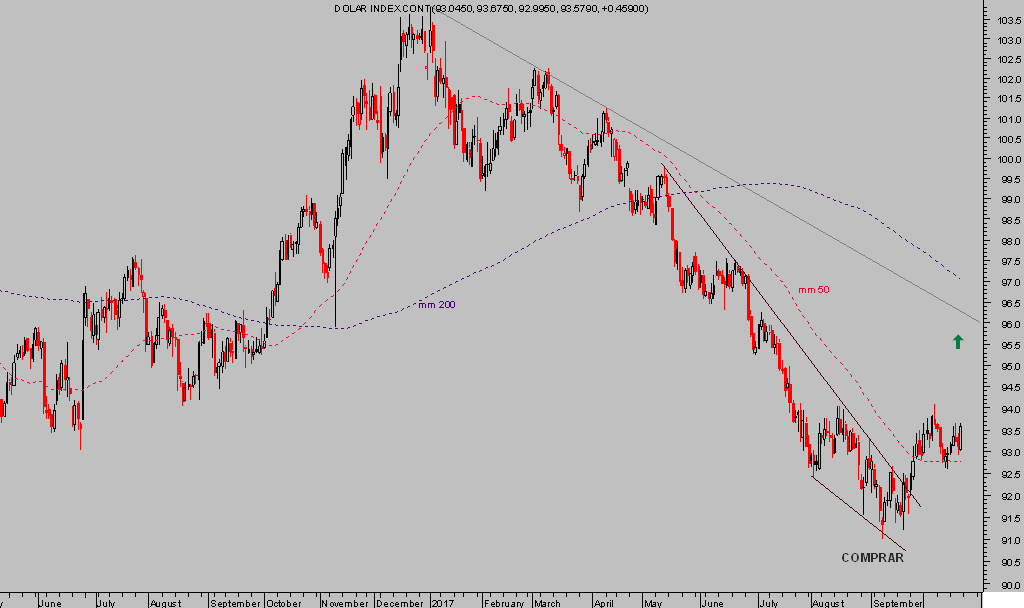This screenshot has height=608, width=1024.
Task: Select May on the time axis
Action: (x=655, y=603)
